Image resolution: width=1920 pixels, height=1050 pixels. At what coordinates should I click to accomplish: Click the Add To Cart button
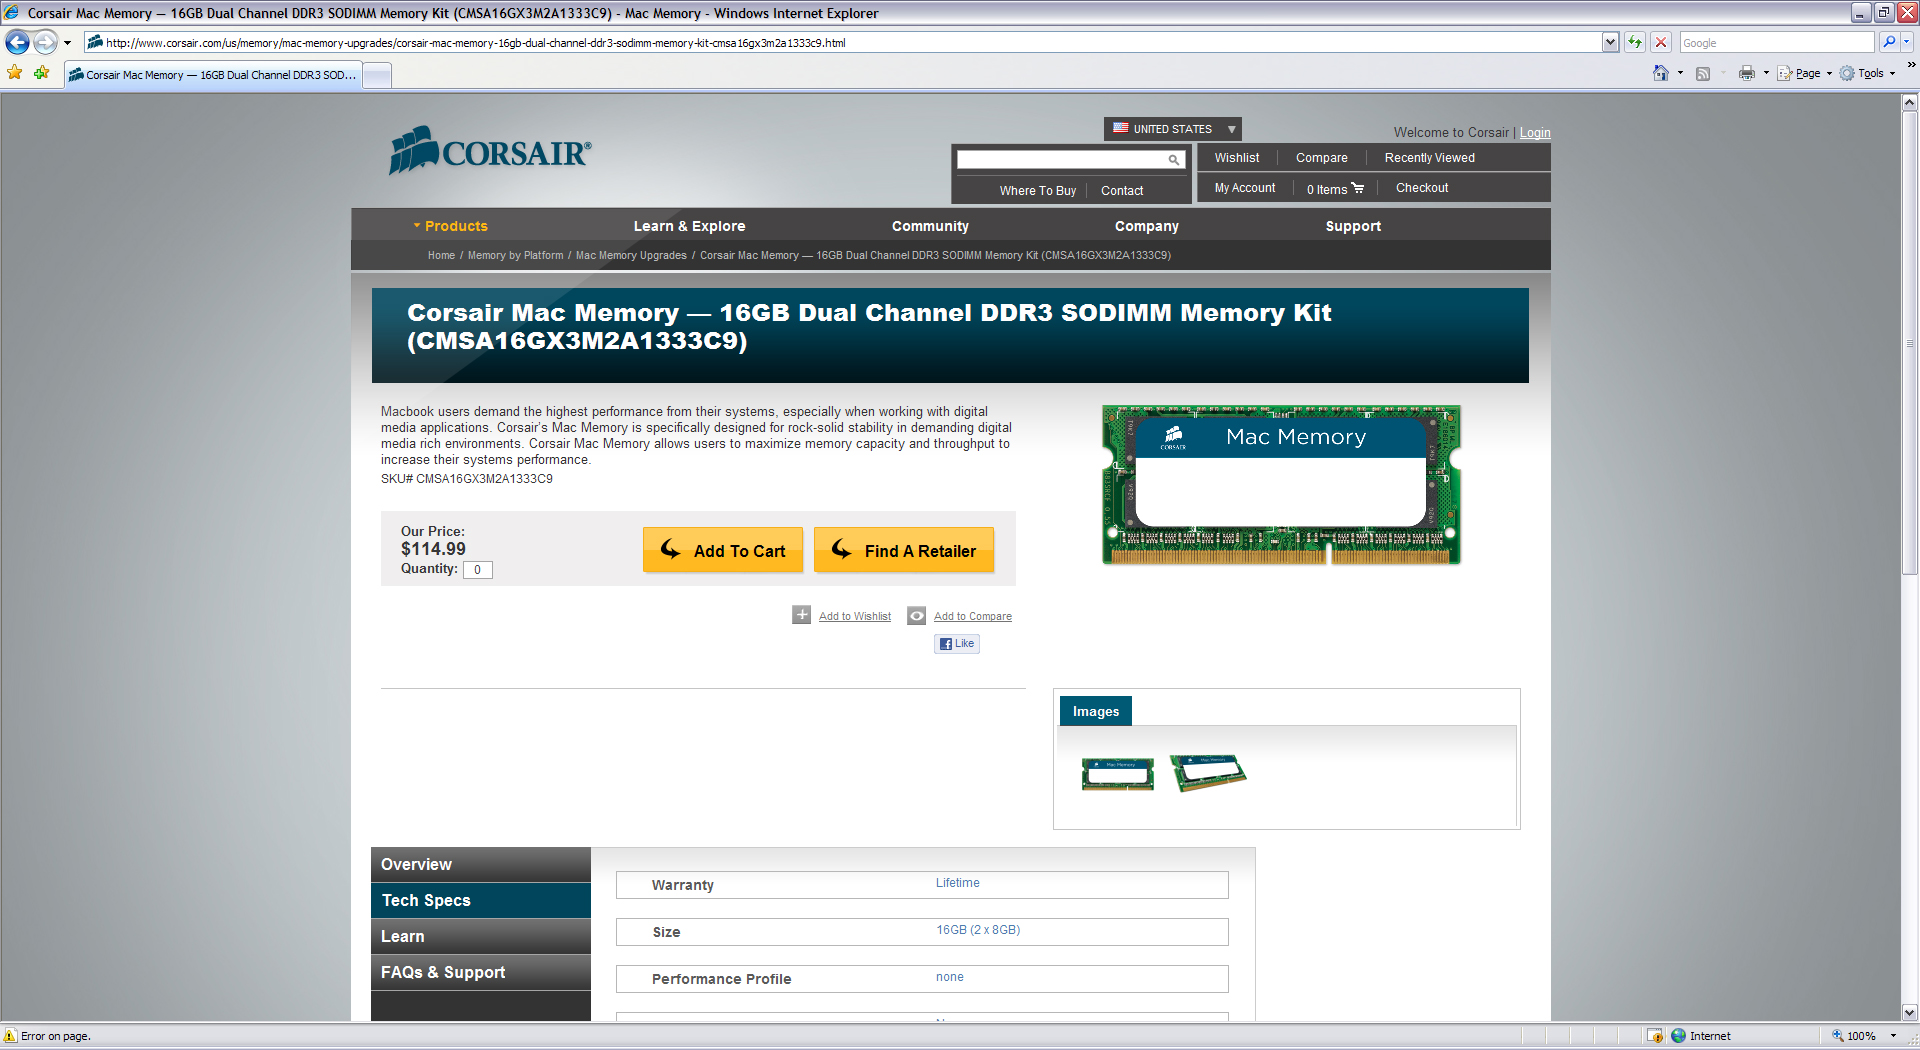(x=722, y=550)
